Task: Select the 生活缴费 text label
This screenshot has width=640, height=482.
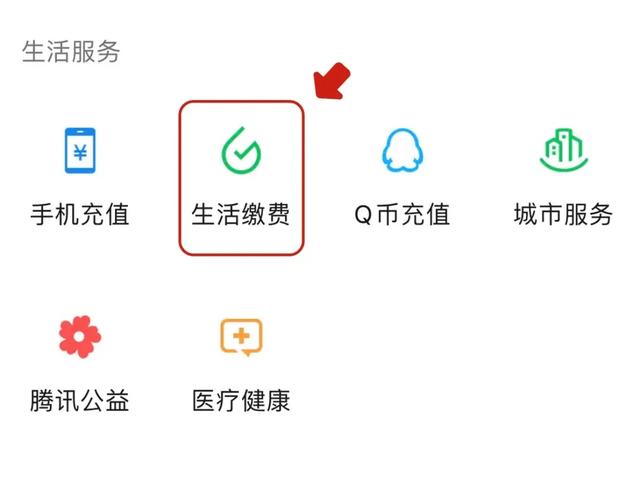Action: pyautogui.click(x=241, y=214)
